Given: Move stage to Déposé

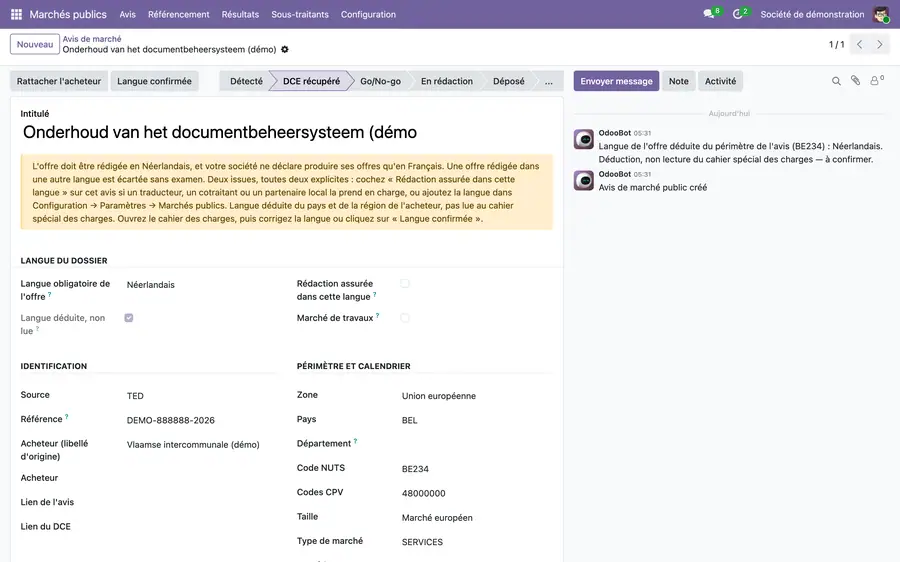Looking at the screenshot, I should (x=509, y=82).
